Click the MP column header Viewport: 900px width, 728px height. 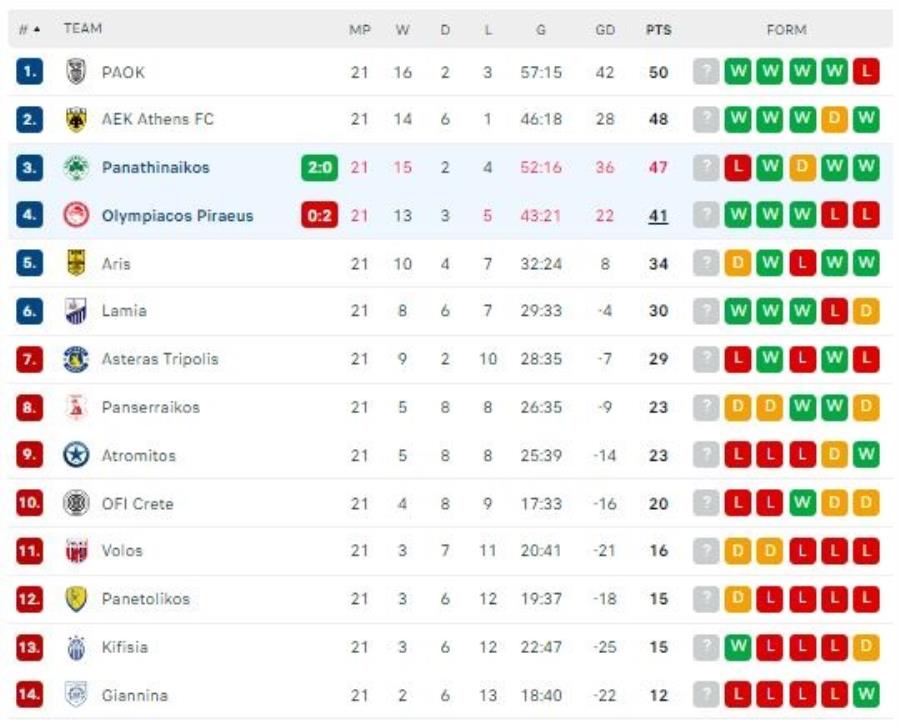(360, 30)
